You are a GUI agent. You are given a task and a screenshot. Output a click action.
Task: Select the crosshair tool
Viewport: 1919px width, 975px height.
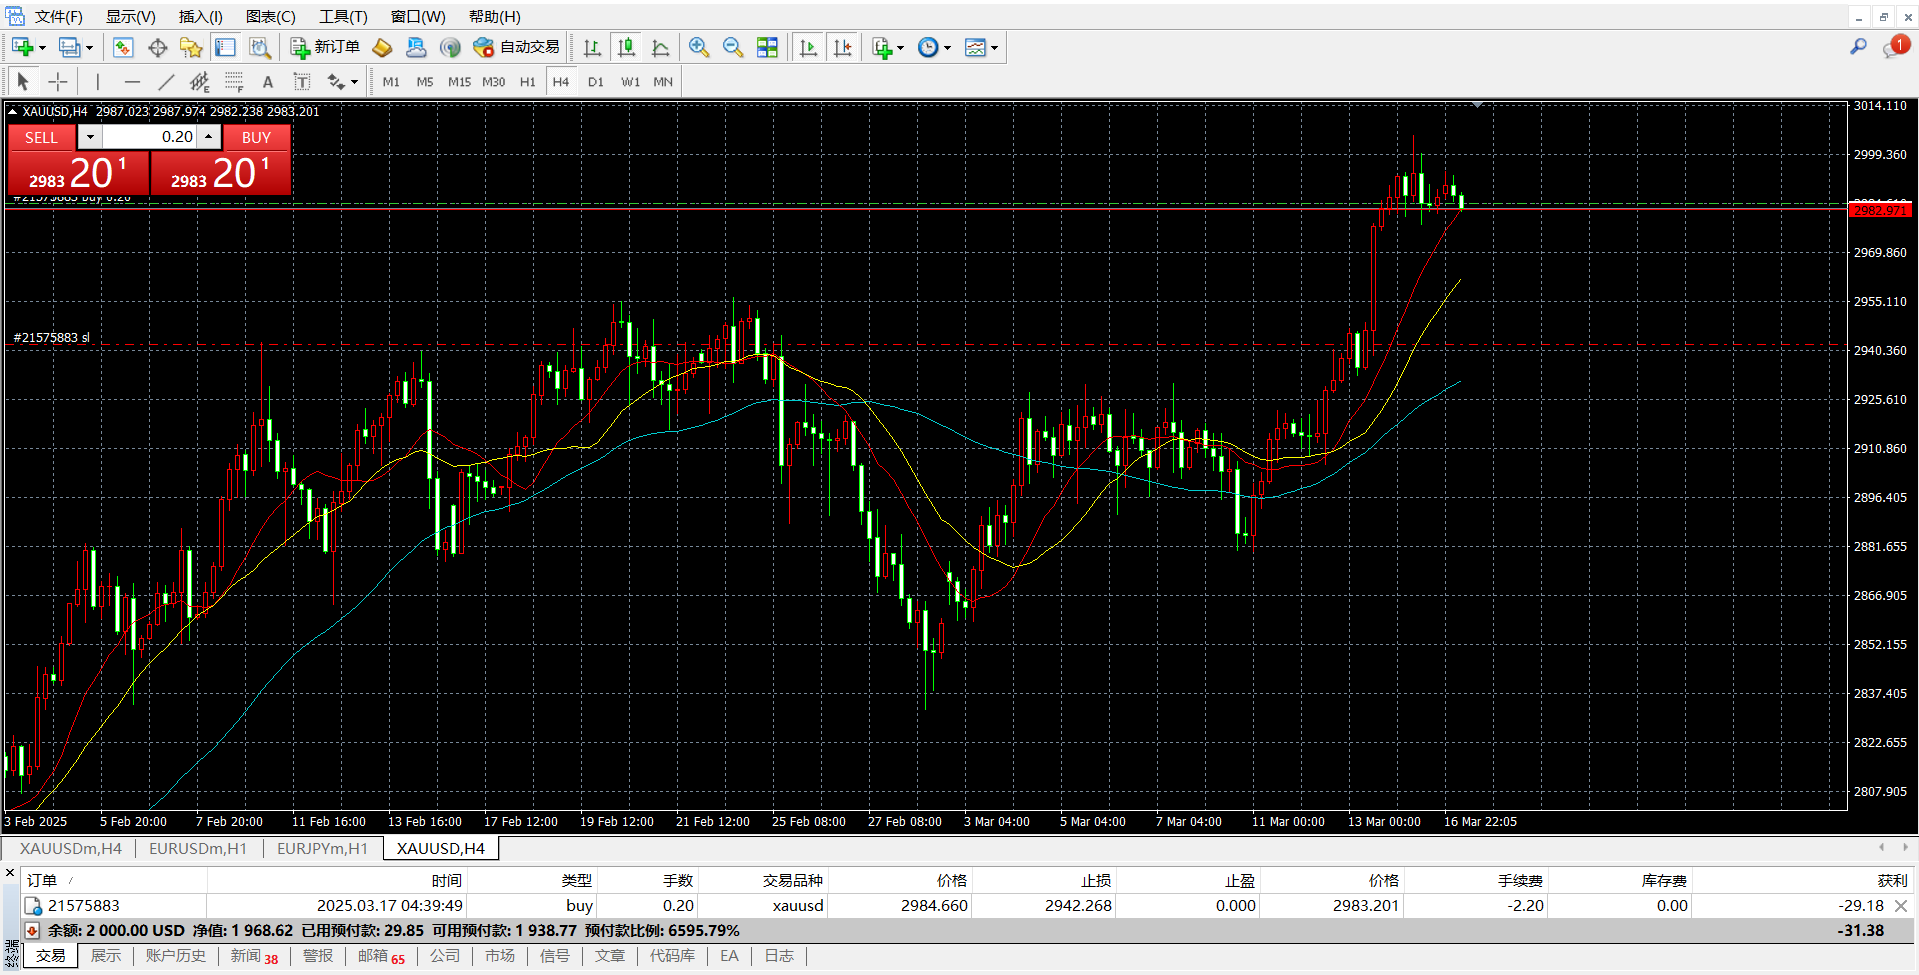tap(57, 82)
